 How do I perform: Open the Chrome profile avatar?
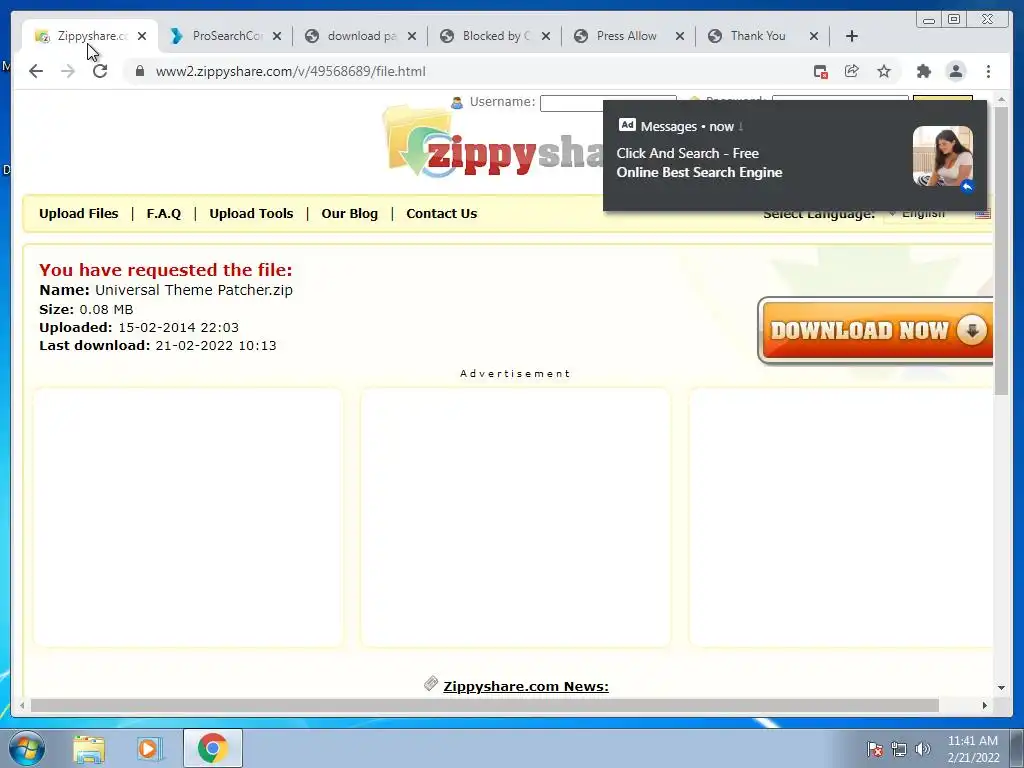(956, 71)
